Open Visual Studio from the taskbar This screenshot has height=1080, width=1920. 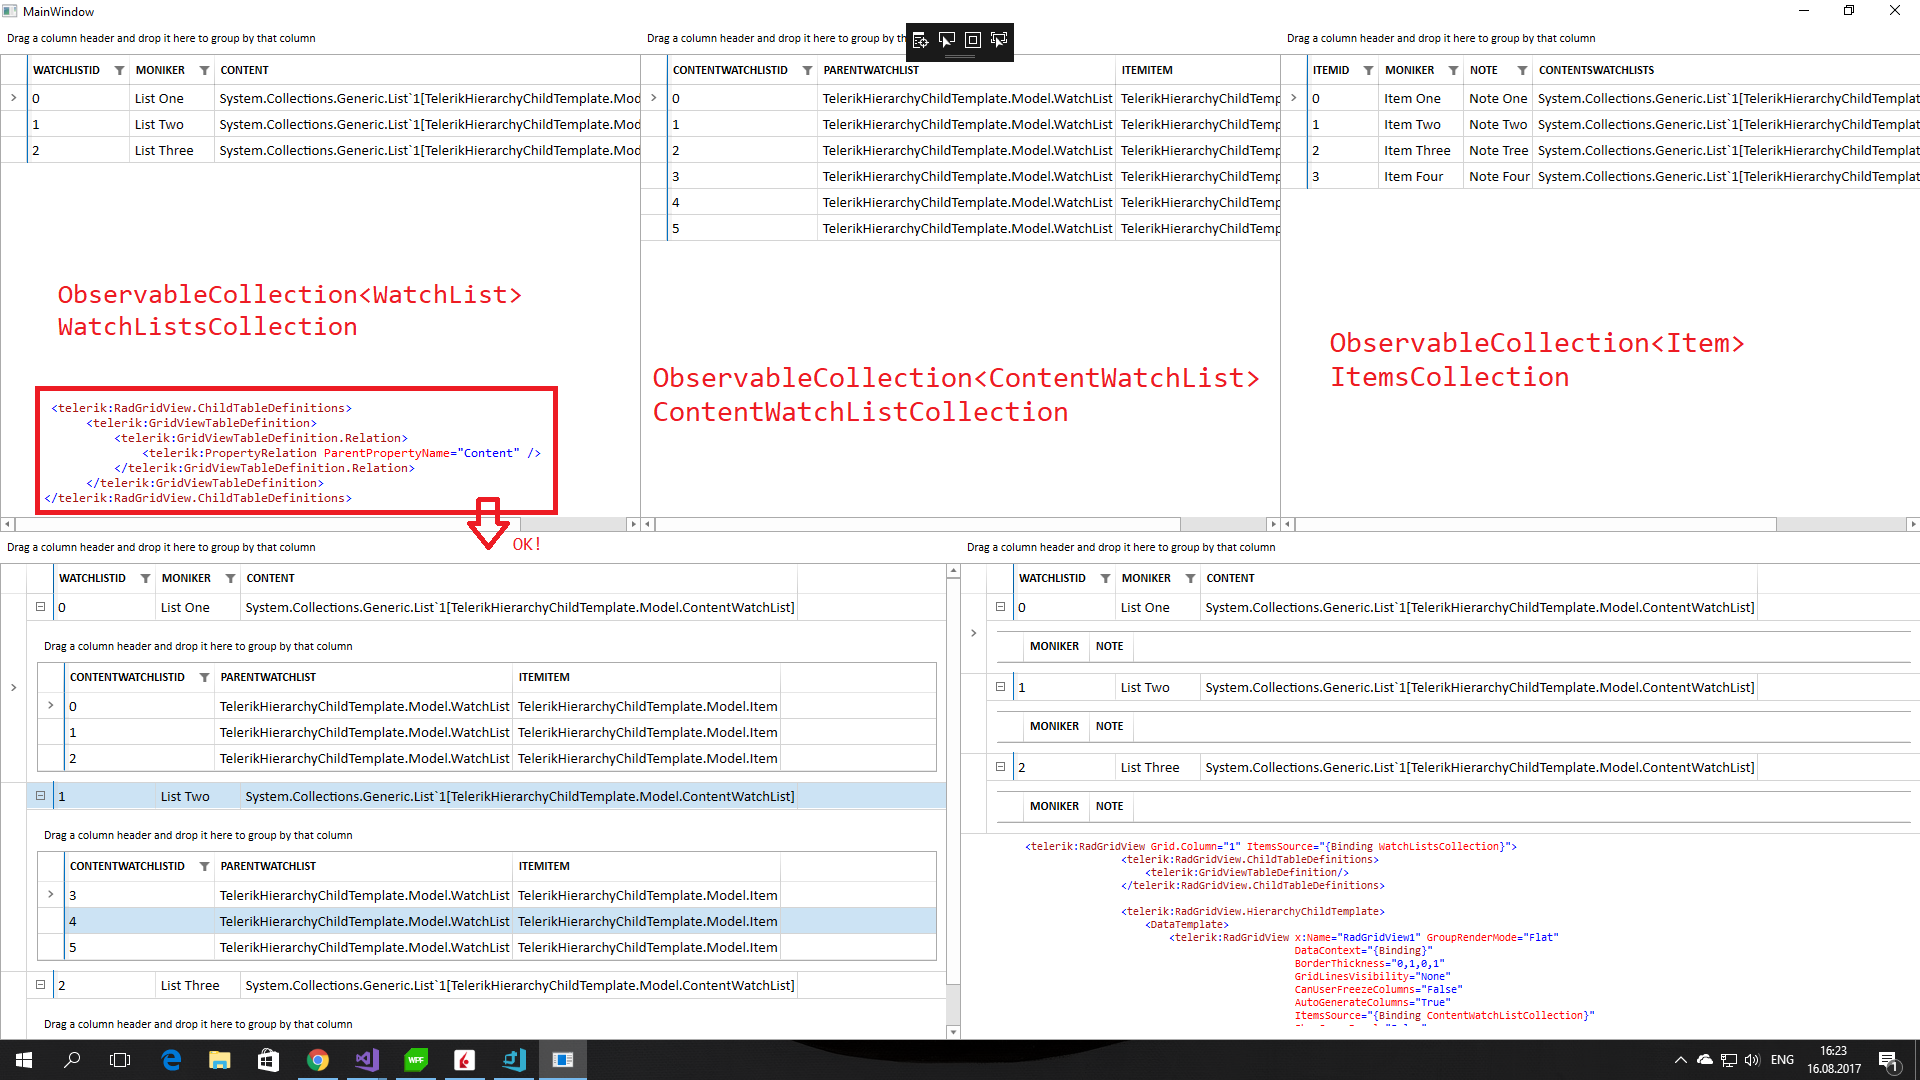point(367,1060)
